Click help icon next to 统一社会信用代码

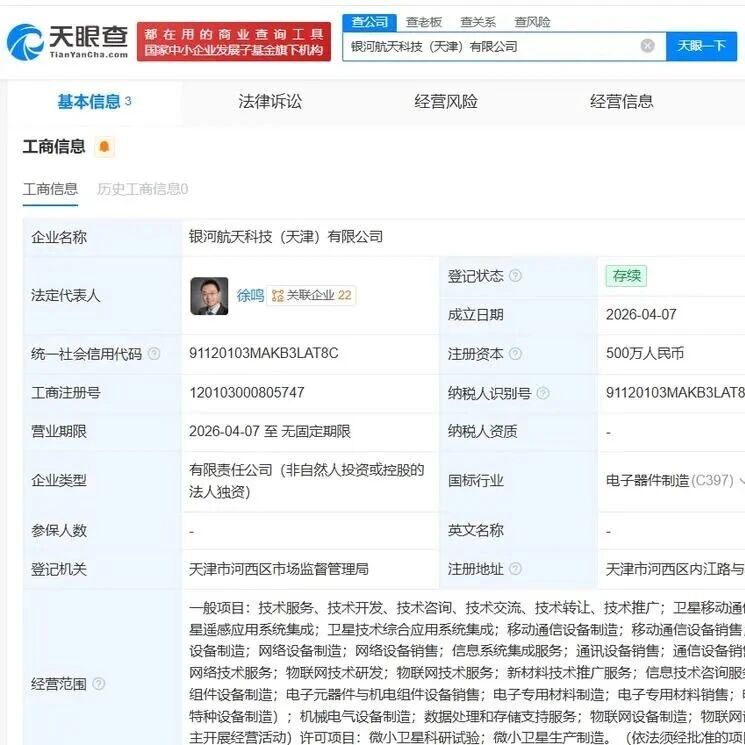click(x=154, y=354)
